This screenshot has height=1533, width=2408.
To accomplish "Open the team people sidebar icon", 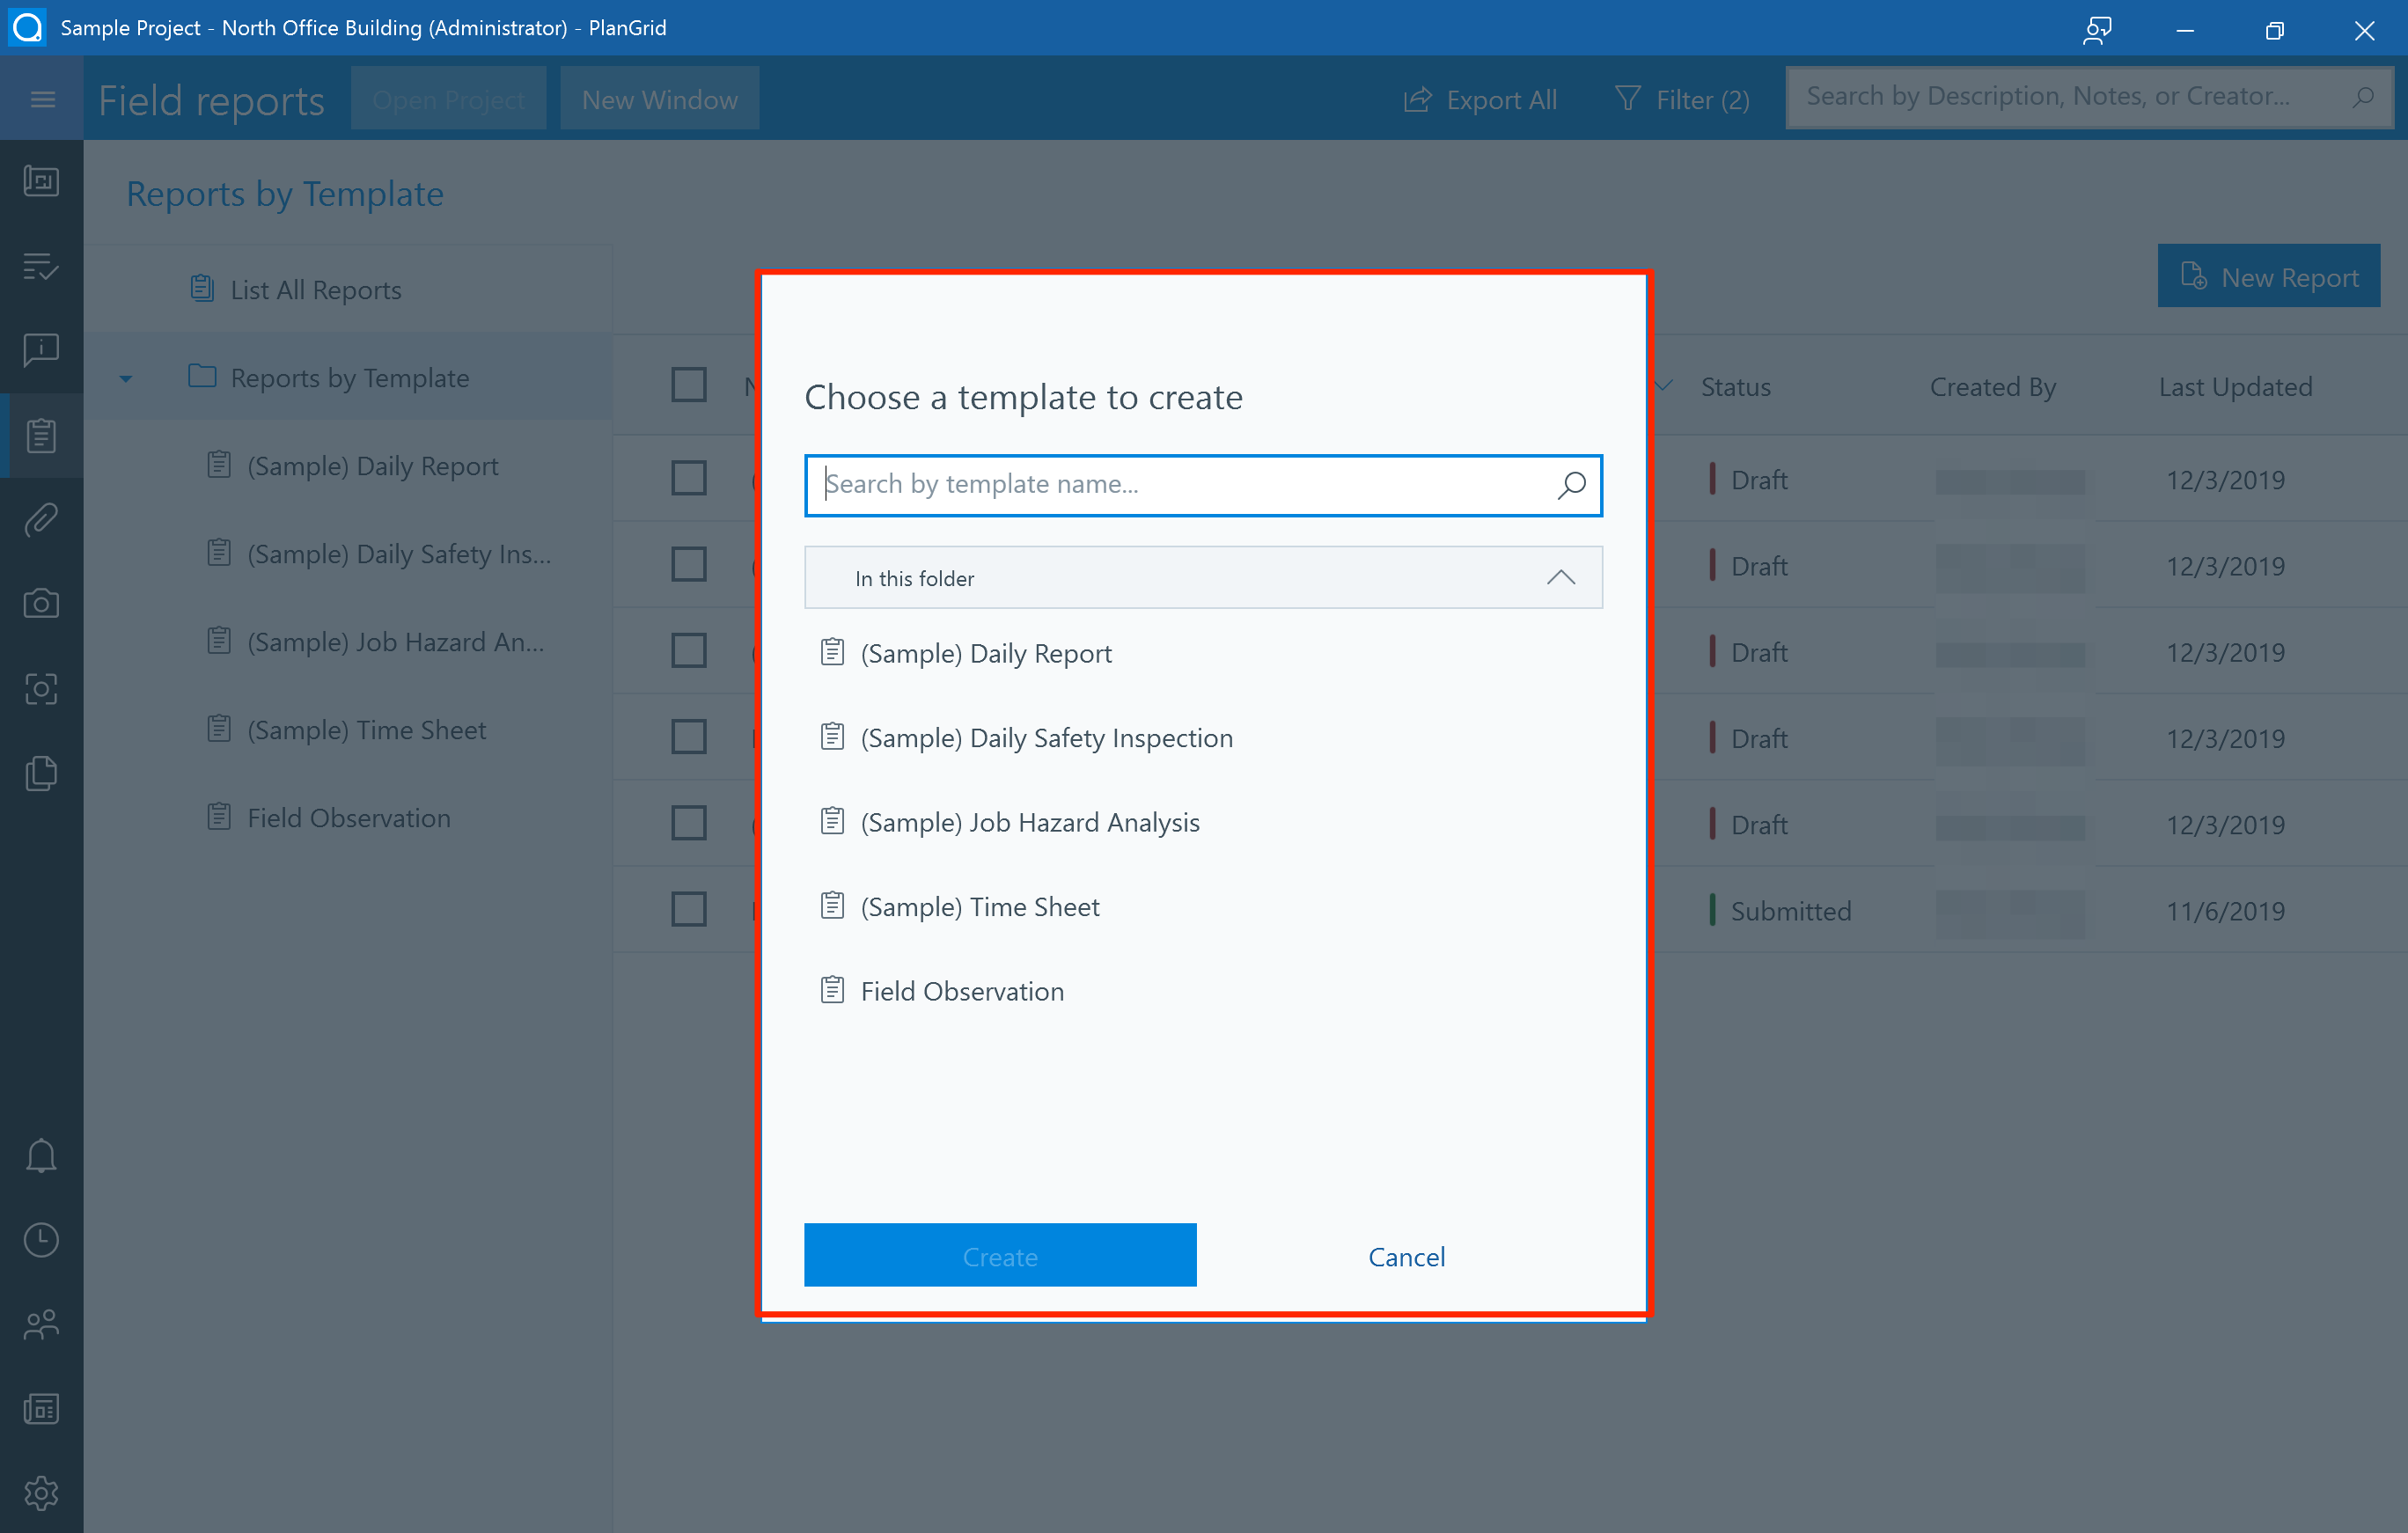I will [x=41, y=1324].
